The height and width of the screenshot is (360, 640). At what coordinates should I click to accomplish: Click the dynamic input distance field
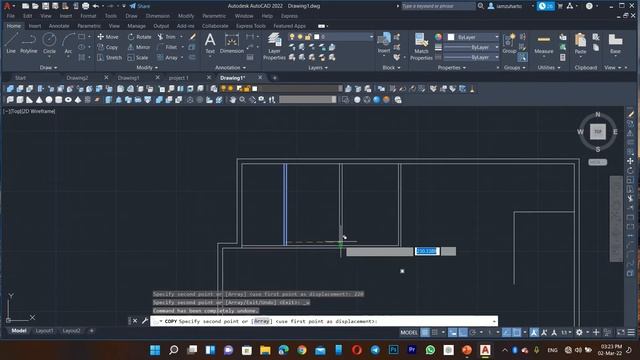(x=427, y=251)
